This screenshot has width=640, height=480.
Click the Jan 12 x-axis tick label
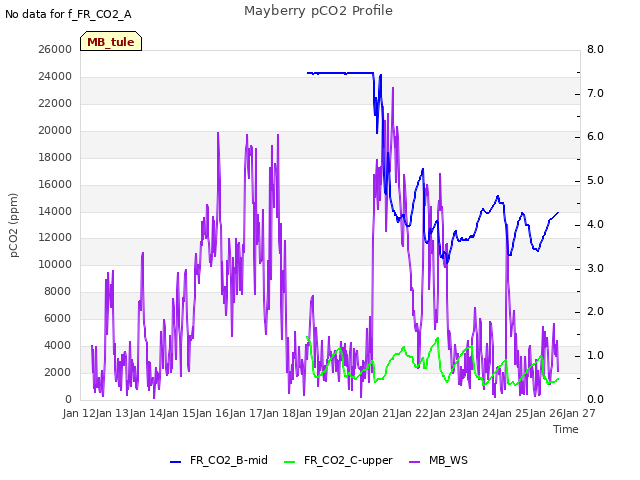coord(79,413)
